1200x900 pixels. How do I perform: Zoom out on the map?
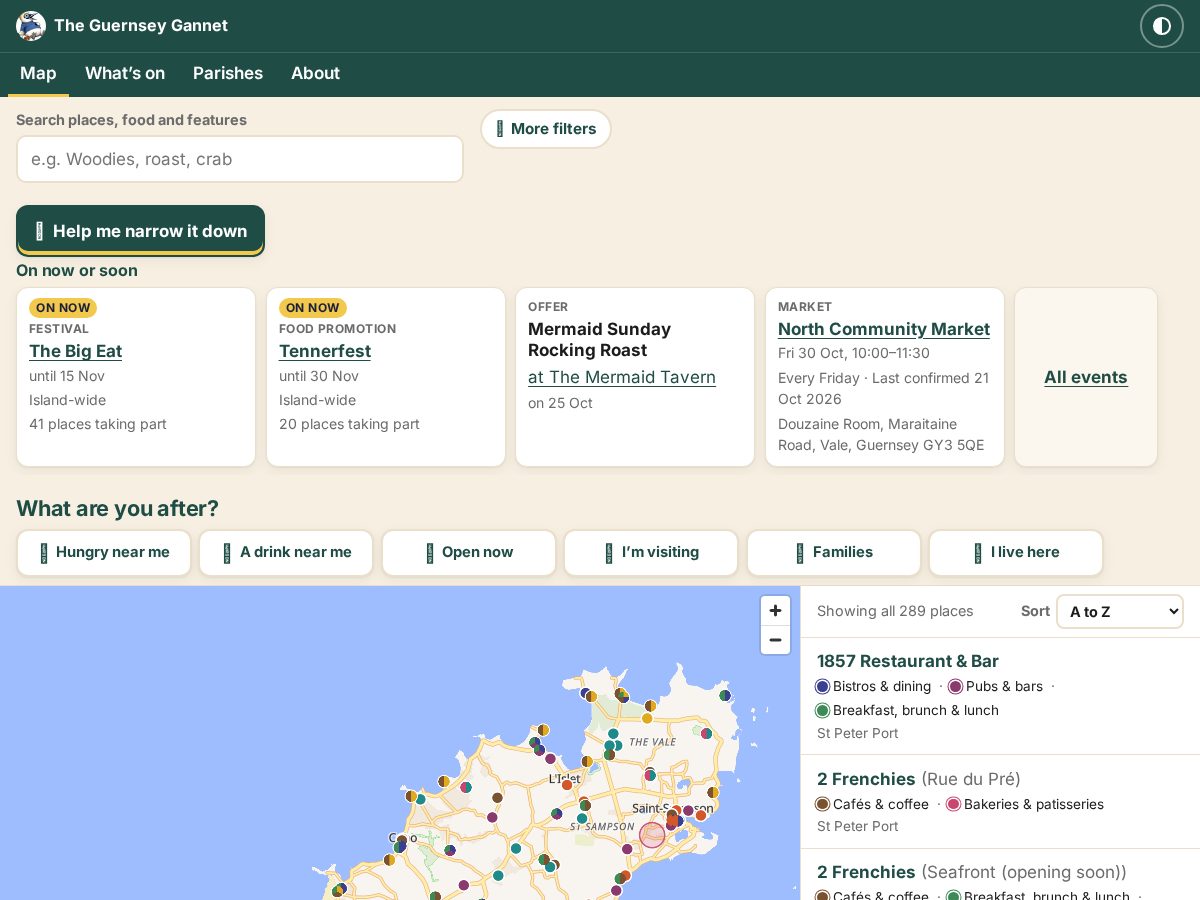click(x=775, y=640)
